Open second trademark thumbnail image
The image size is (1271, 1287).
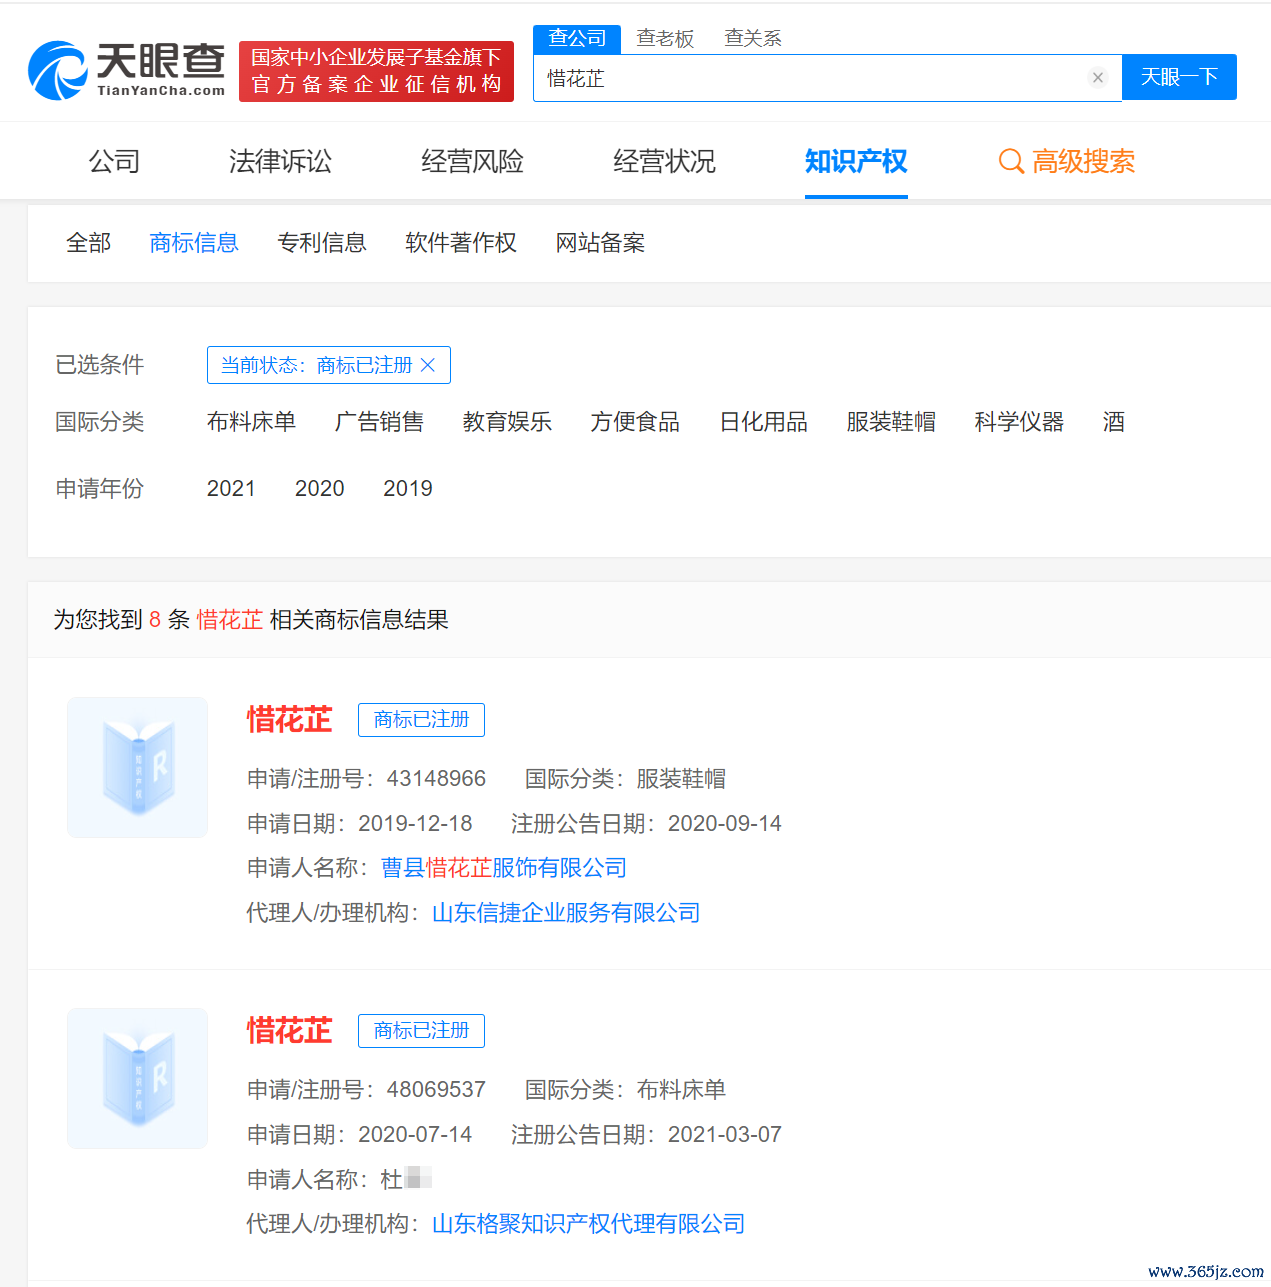(138, 1078)
